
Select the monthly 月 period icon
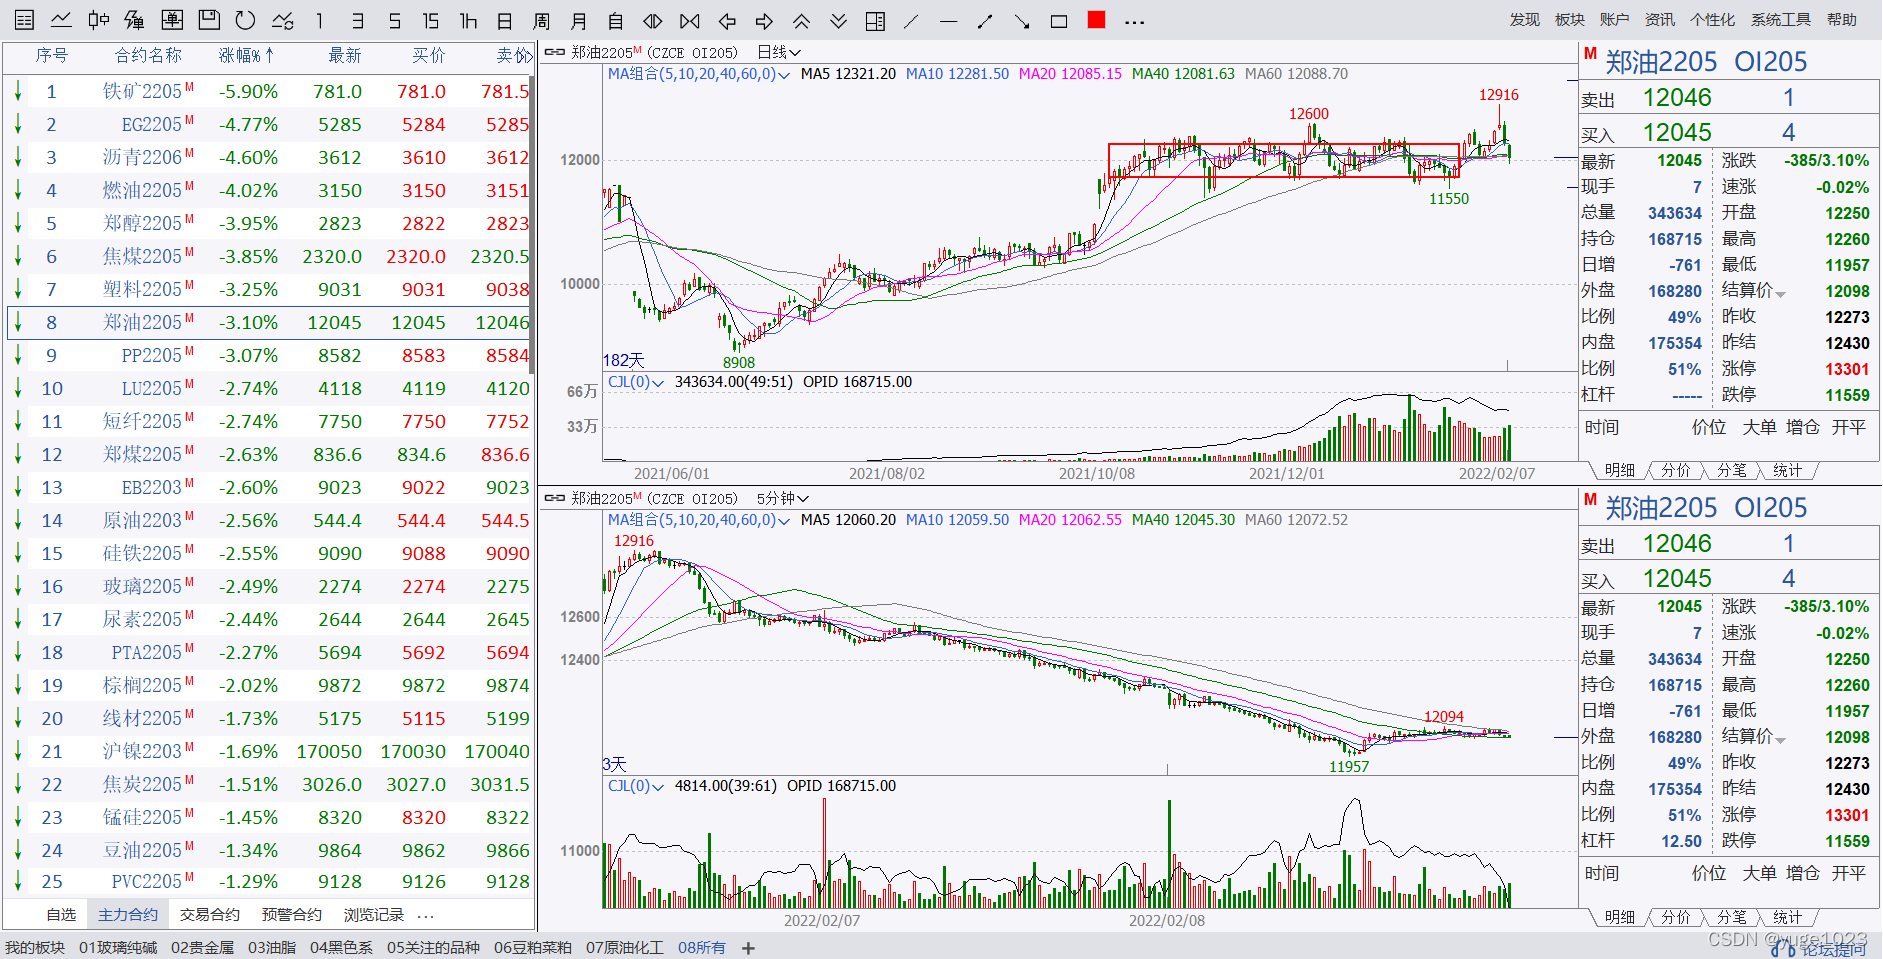click(x=579, y=20)
